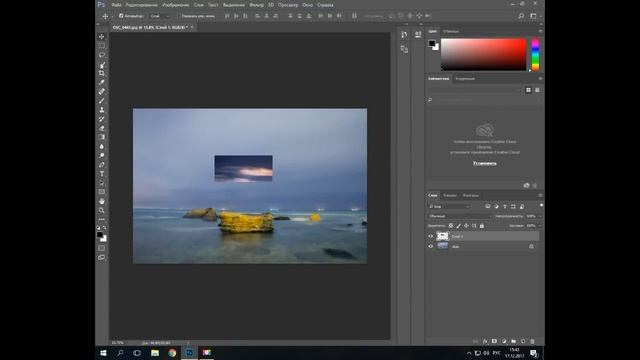Open the Photoshop search icon in options bar
This screenshot has width=640, height=360.
521,16
